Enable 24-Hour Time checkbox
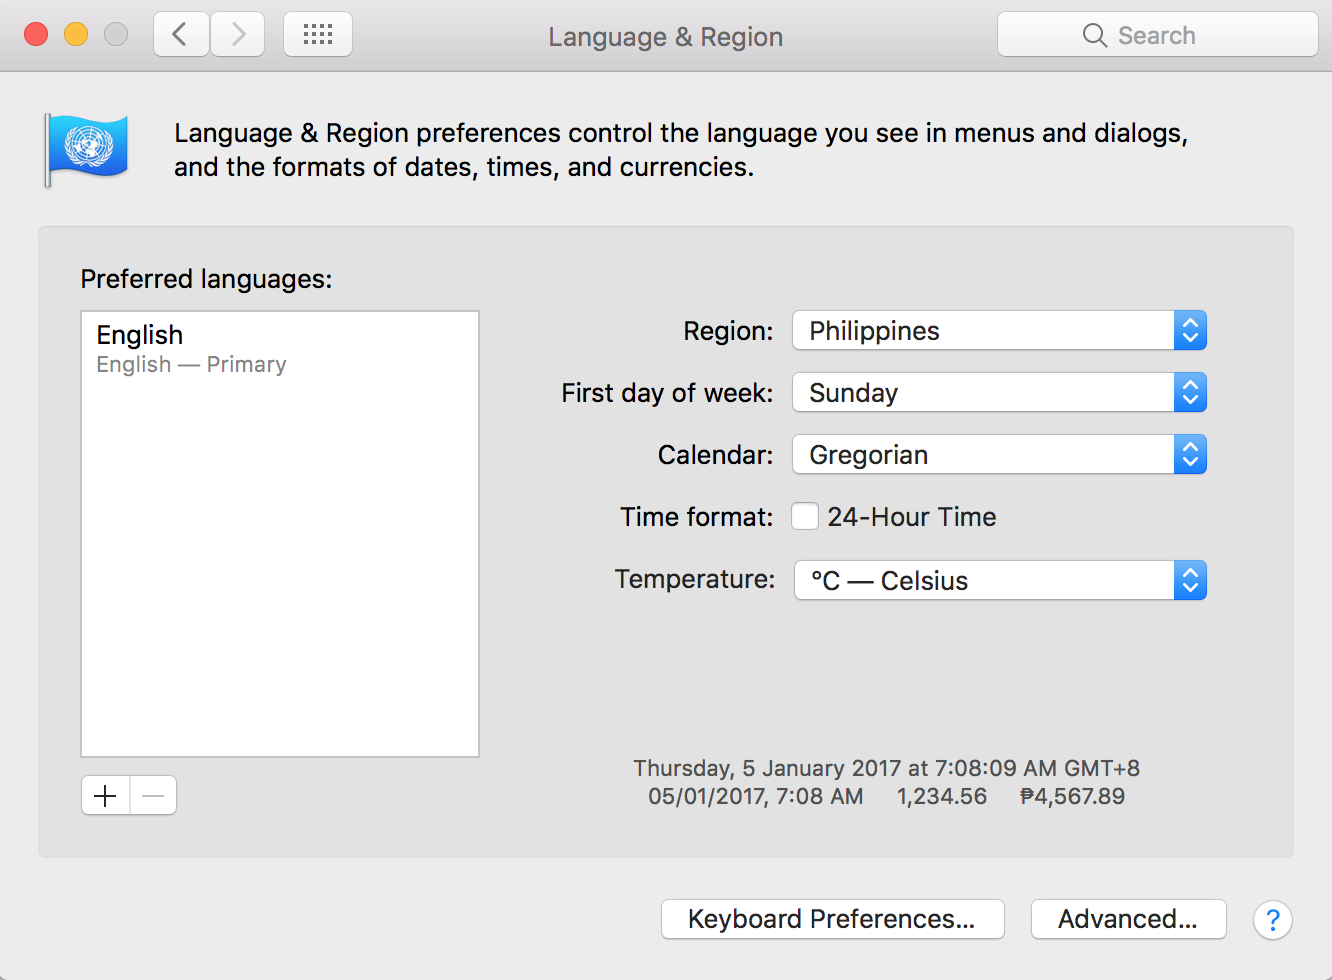Screen dimensions: 1332x980 [x=805, y=516]
